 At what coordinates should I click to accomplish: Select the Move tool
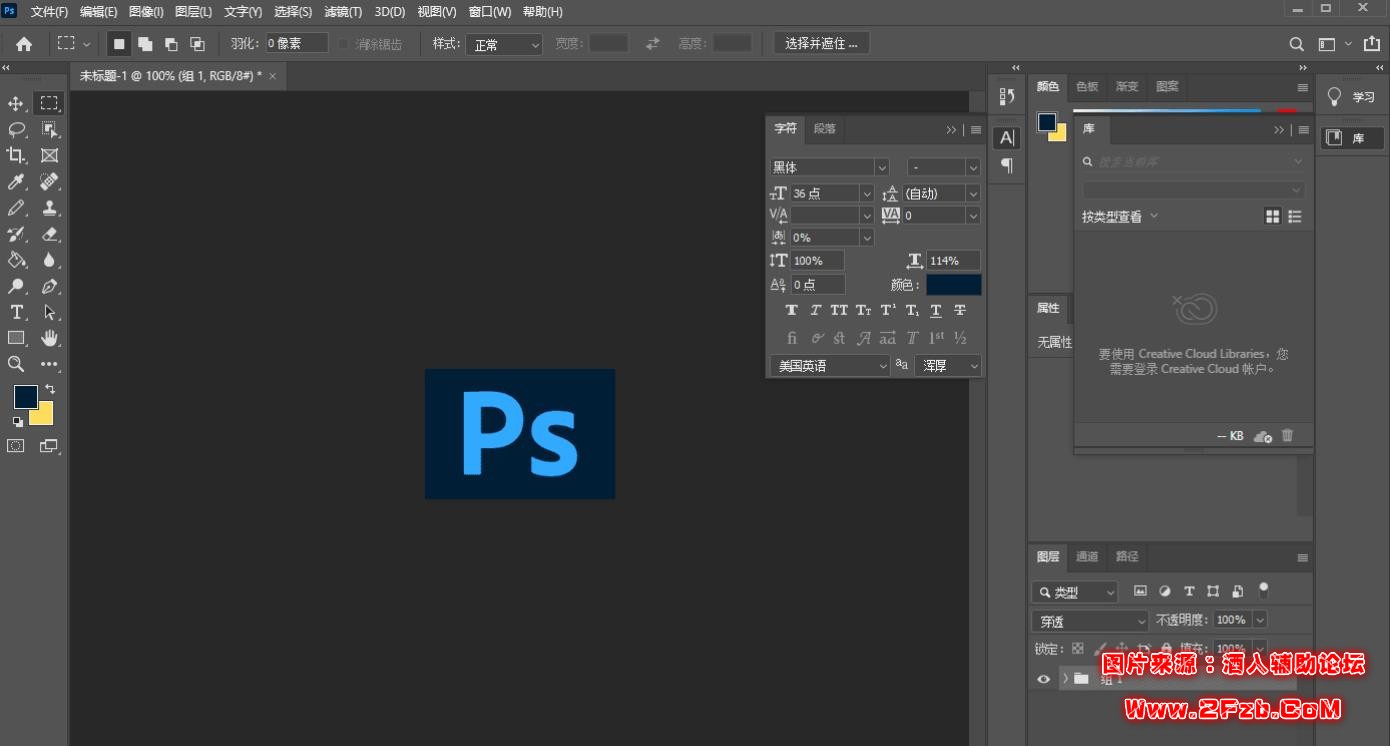pos(16,104)
